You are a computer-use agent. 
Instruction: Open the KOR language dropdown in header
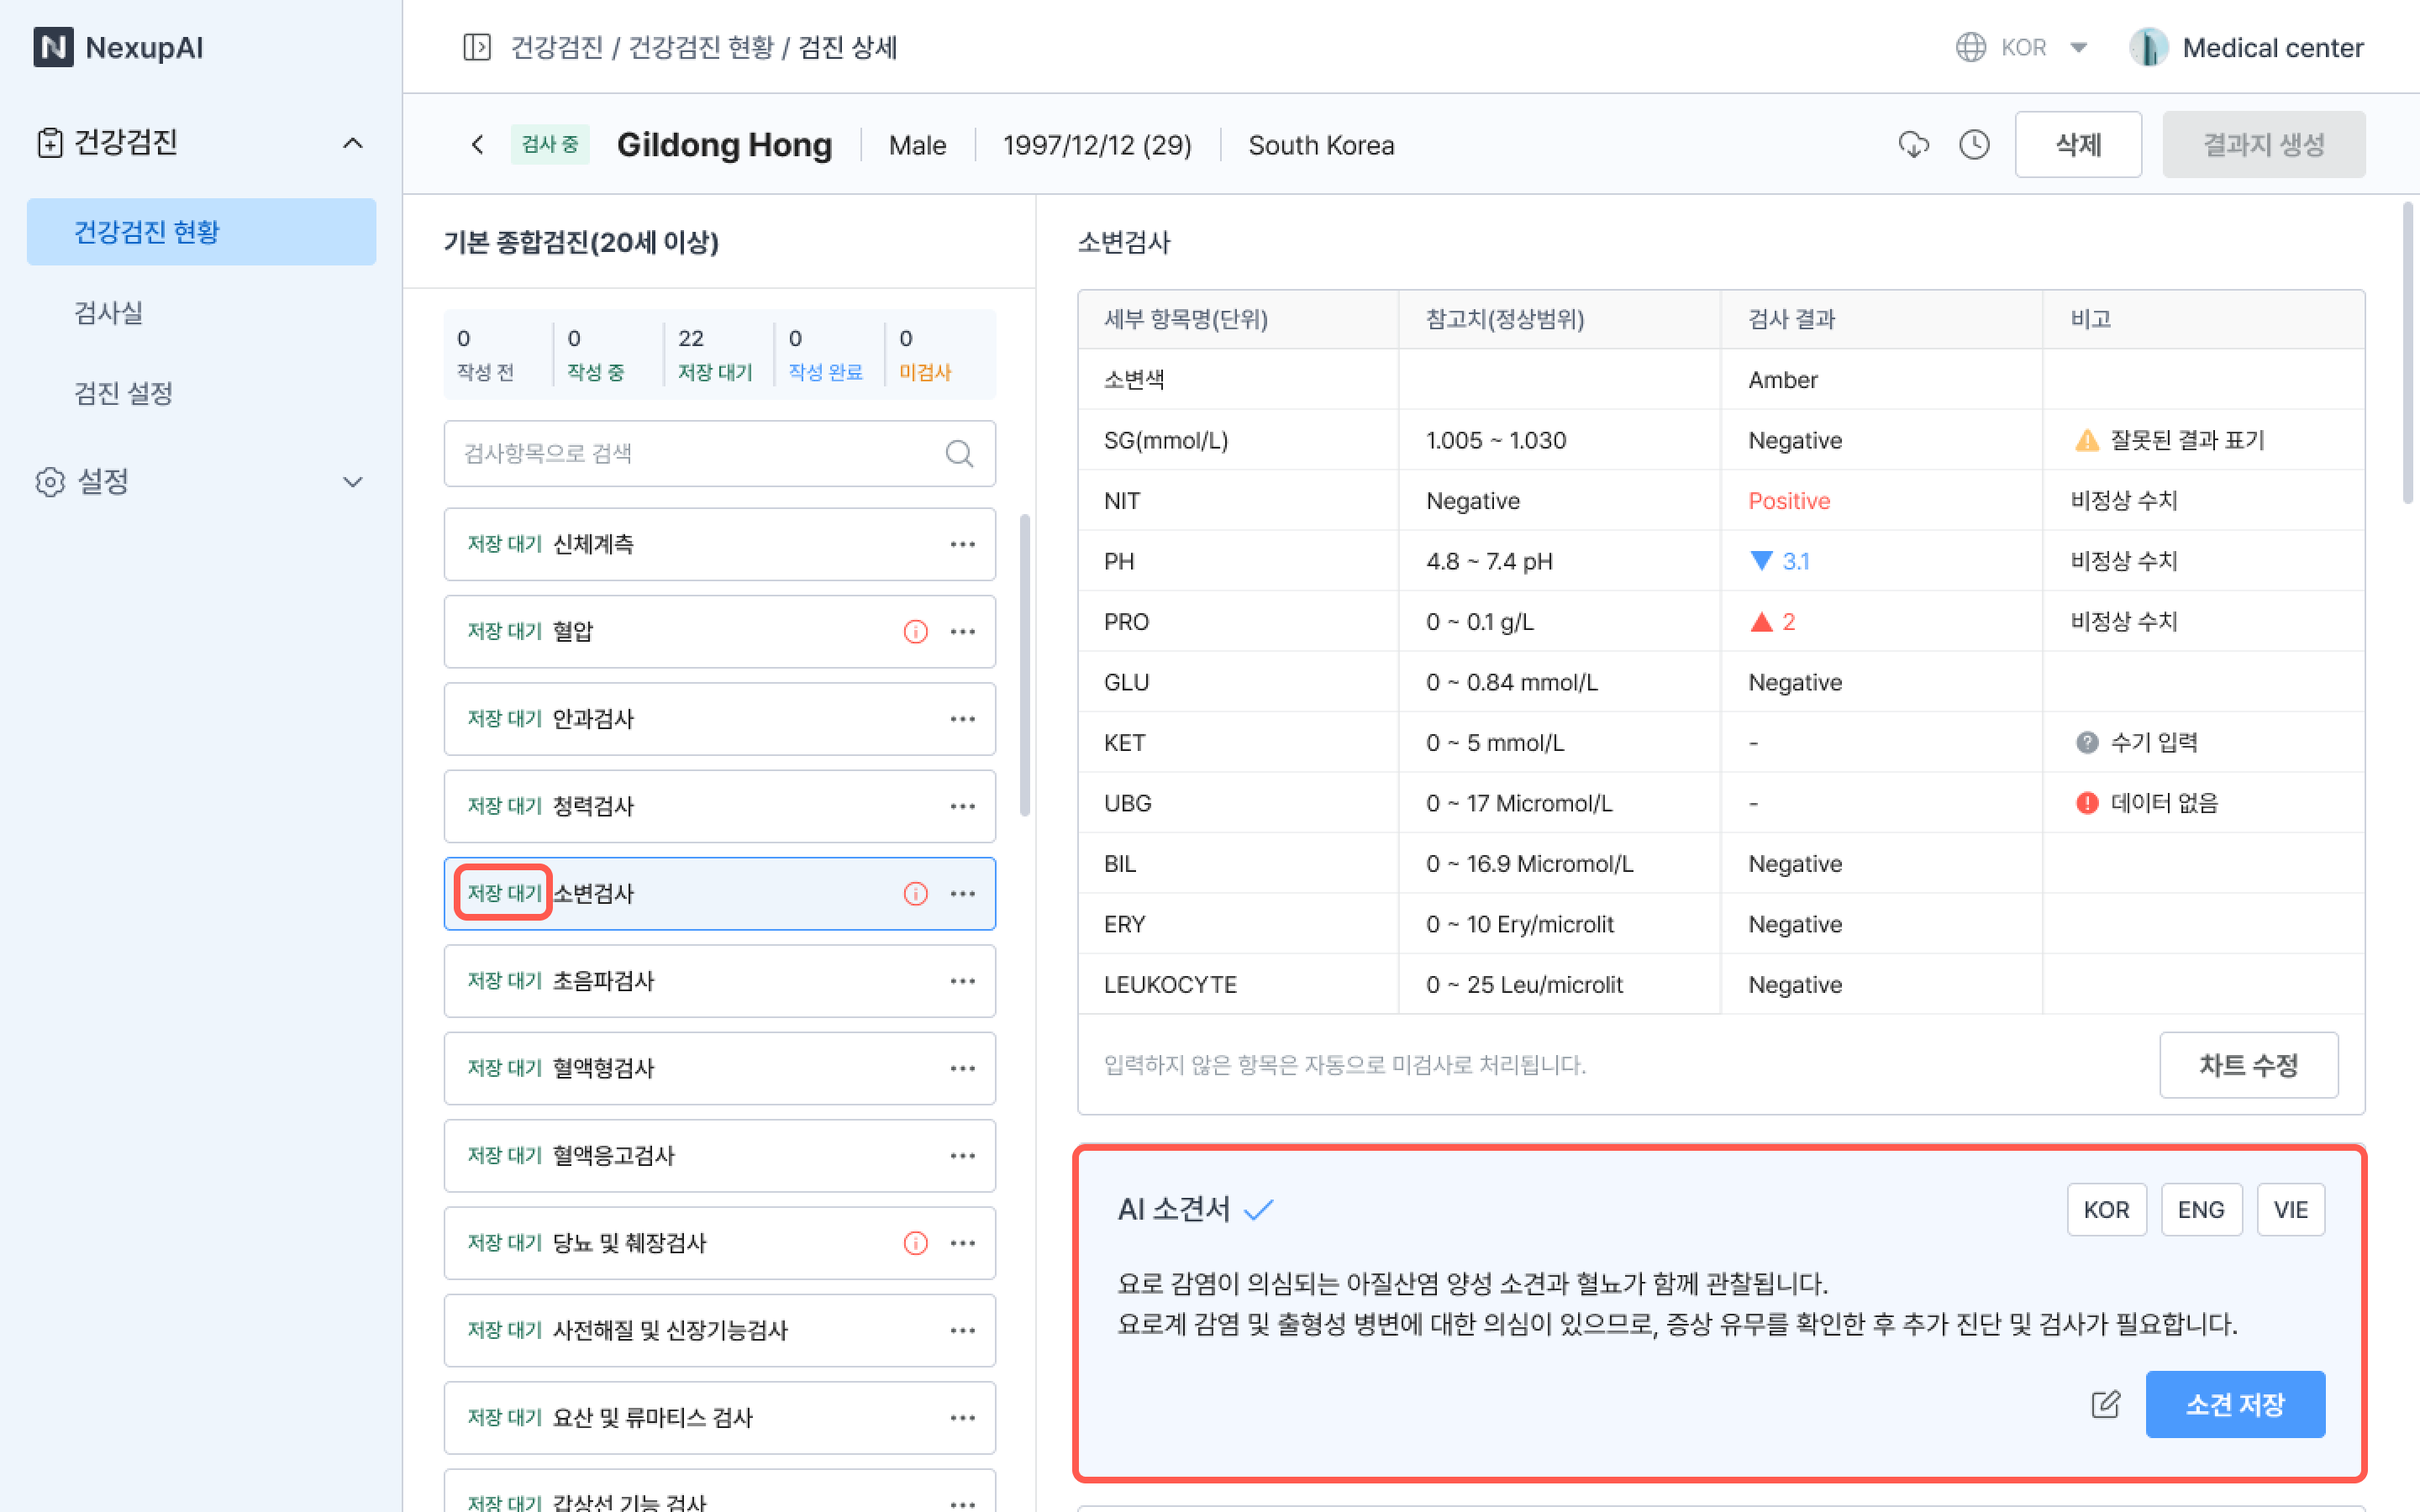click(2023, 47)
